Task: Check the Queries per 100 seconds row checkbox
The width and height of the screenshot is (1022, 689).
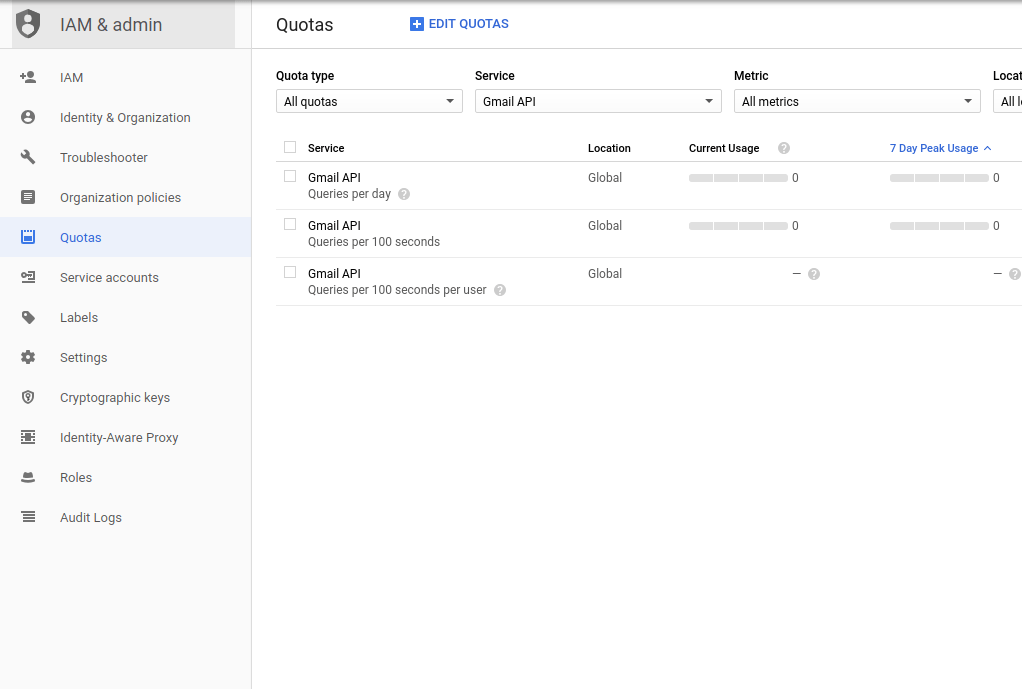Action: click(x=290, y=224)
